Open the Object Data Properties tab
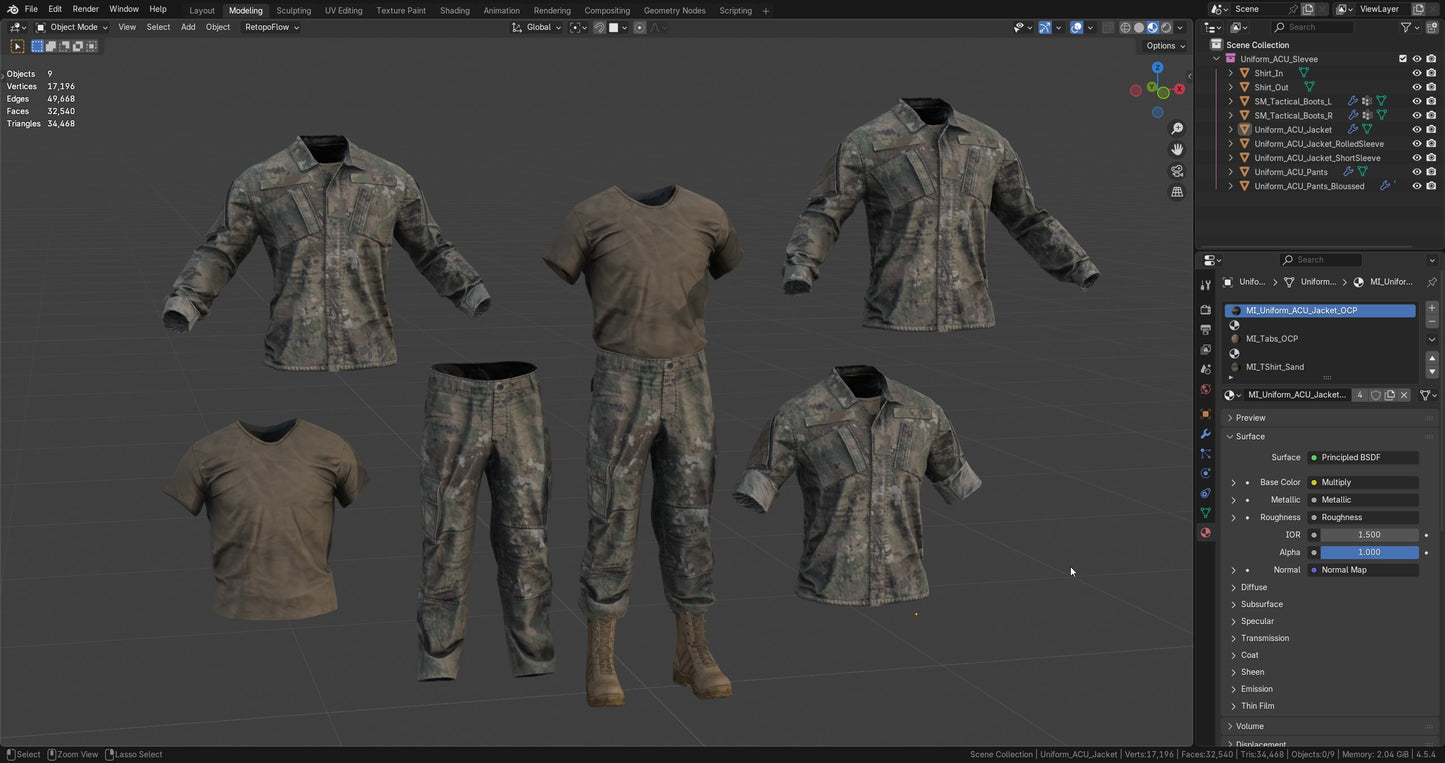 [x=1205, y=513]
